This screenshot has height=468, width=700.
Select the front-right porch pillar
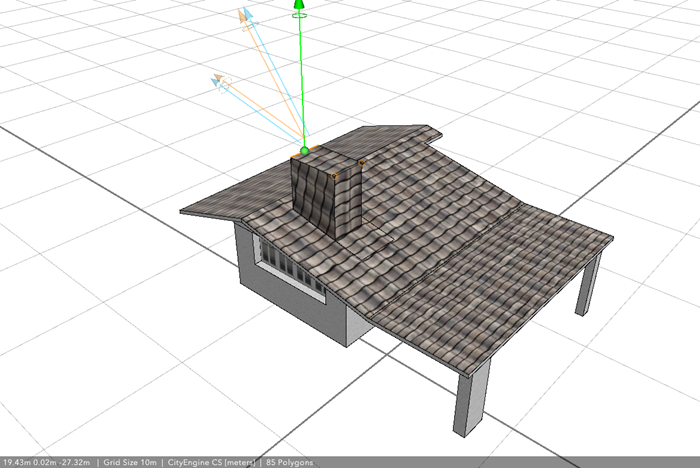point(472,395)
